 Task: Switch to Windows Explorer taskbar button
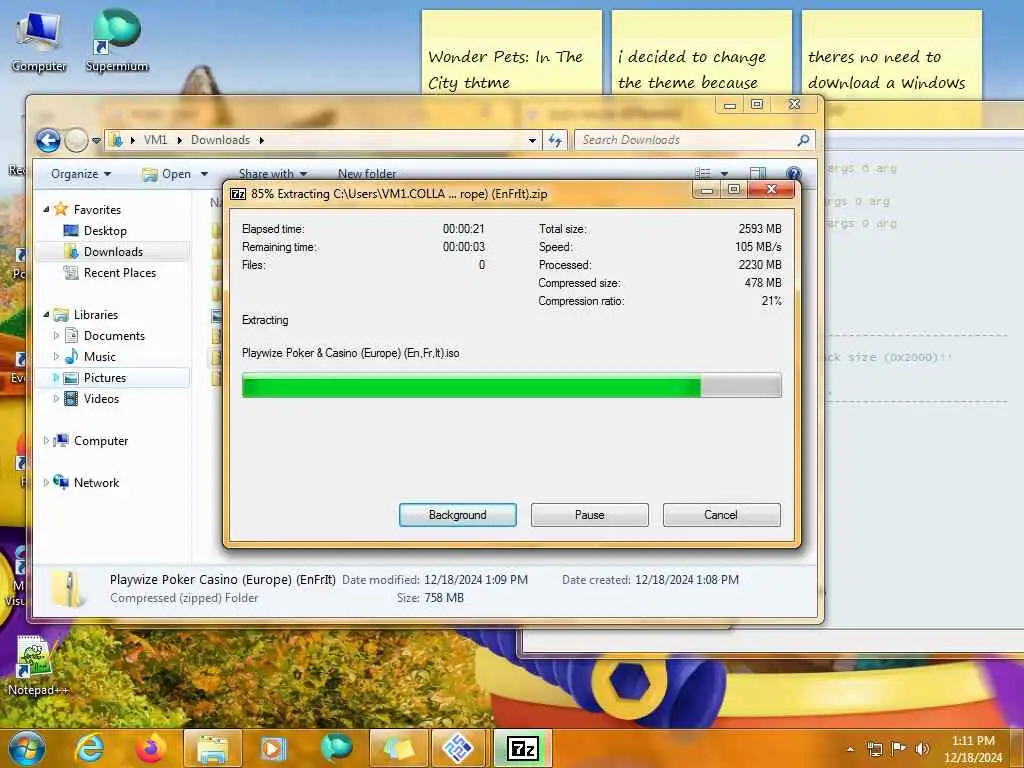pyautogui.click(x=212, y=748)
